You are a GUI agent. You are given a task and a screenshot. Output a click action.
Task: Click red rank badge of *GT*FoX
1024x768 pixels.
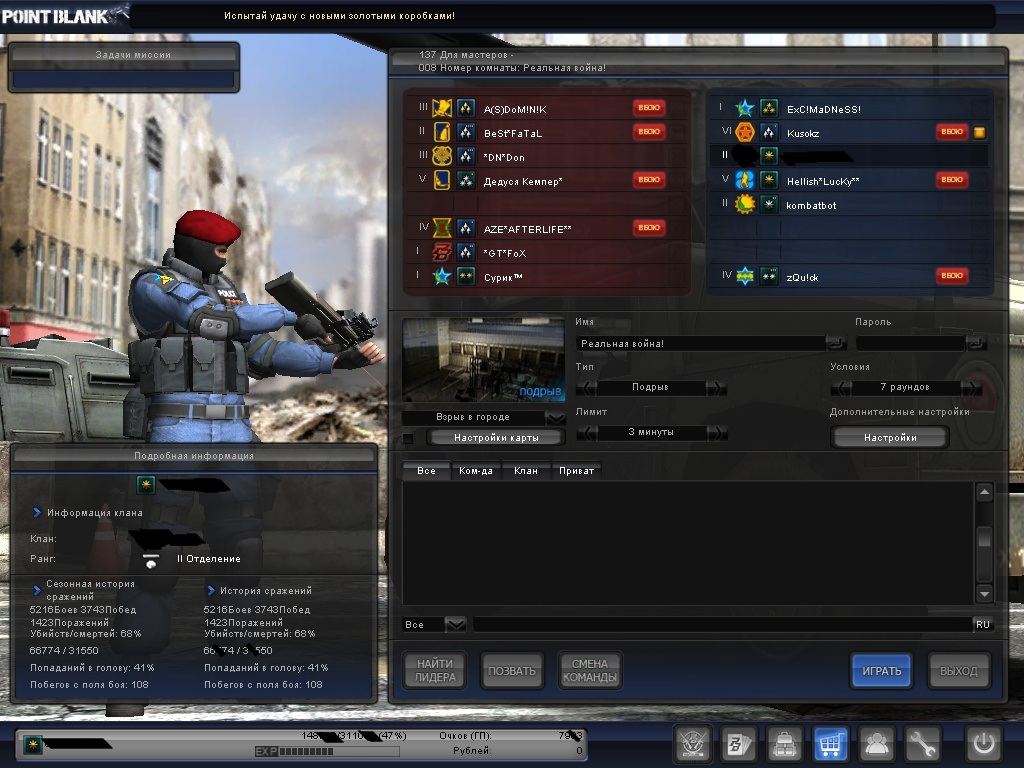pyautogui.click(x=442, y=252)
